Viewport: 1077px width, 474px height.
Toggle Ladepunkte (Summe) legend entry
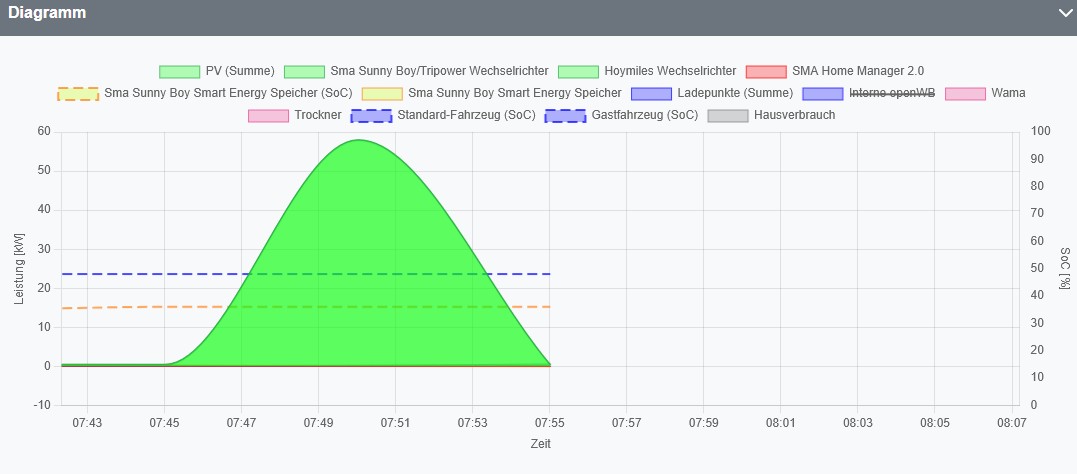[651, 93]
